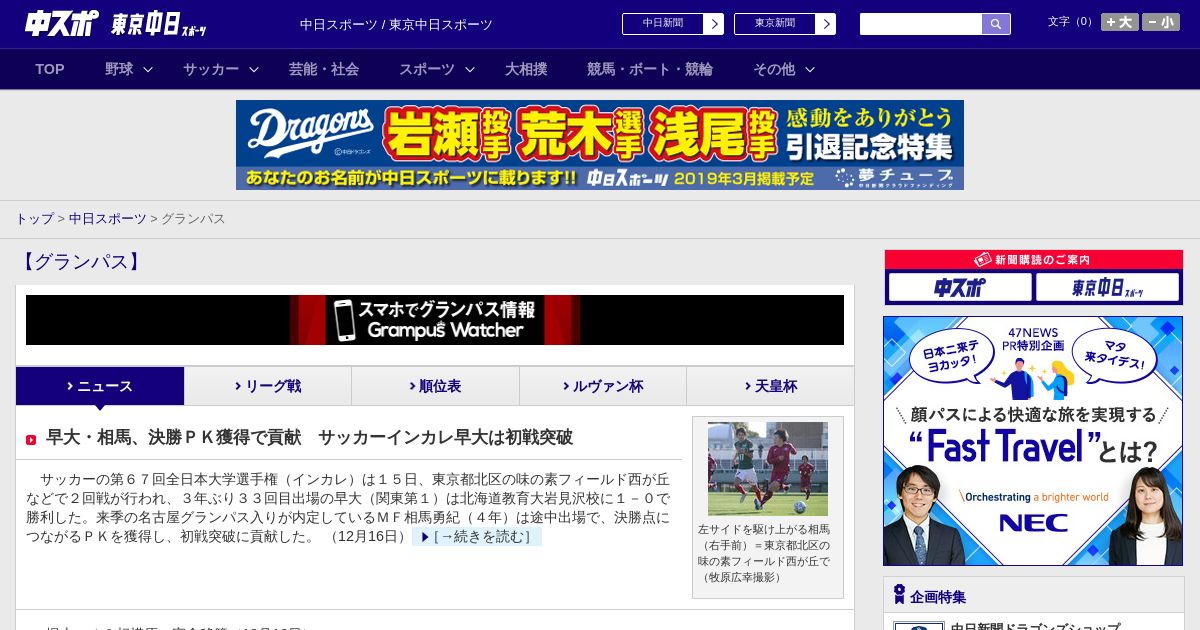The height and width of the screenshot is (630, 1200).
Task: Open the 早大・相馬 article headline
Action: click(310, 437)
